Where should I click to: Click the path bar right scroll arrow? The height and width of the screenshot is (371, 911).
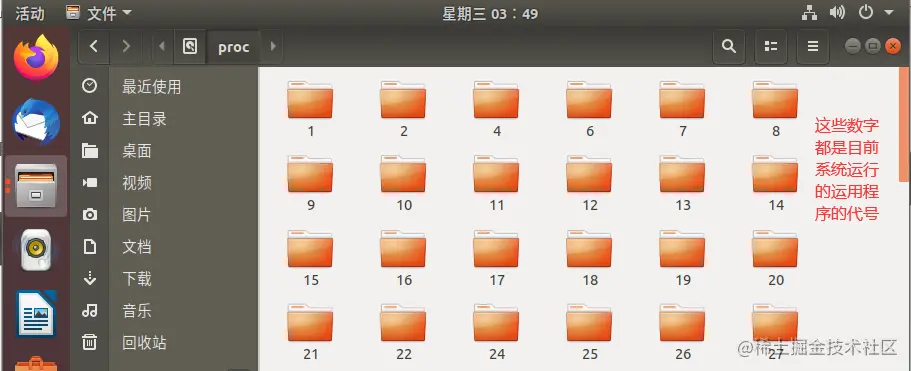[x=272, y=46]
